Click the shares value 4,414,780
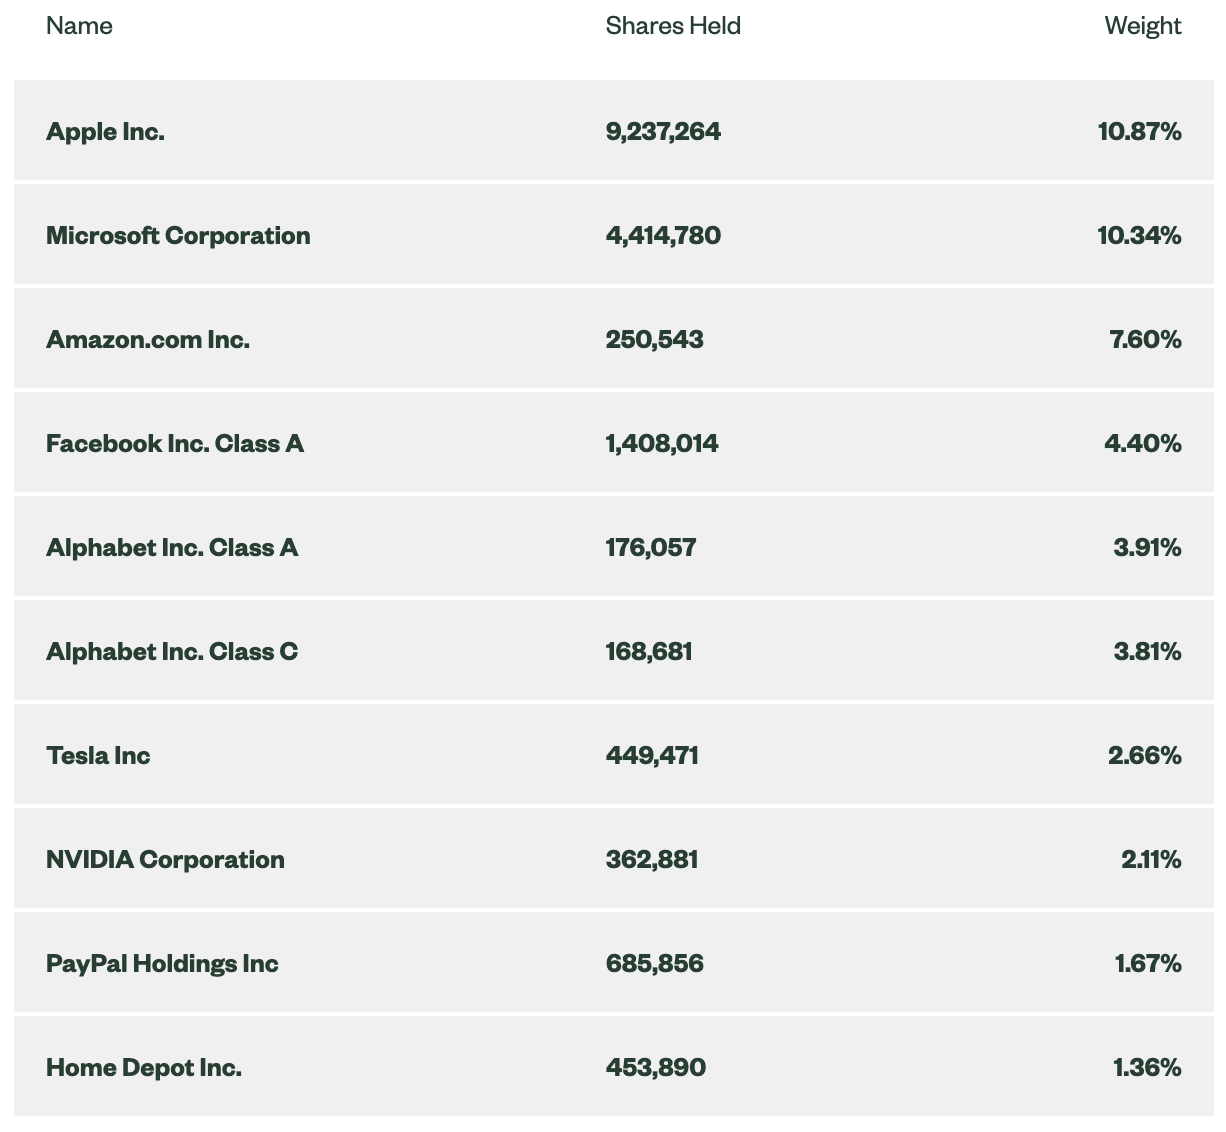 (663, 235)
